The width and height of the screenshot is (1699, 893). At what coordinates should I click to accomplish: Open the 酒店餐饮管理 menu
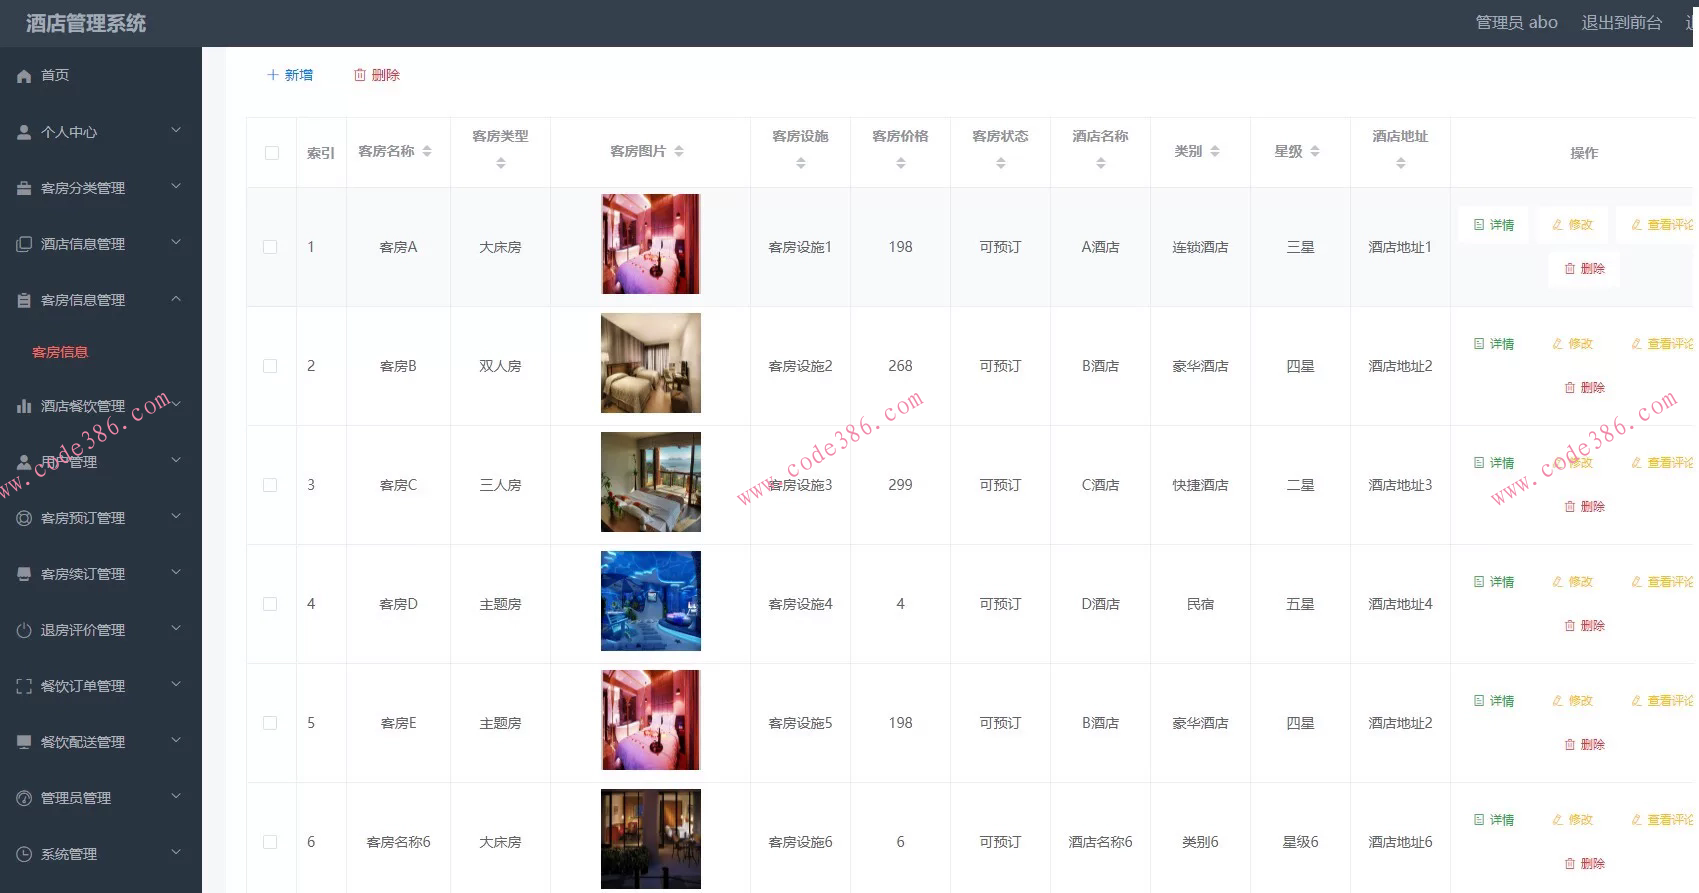[101, 406]
